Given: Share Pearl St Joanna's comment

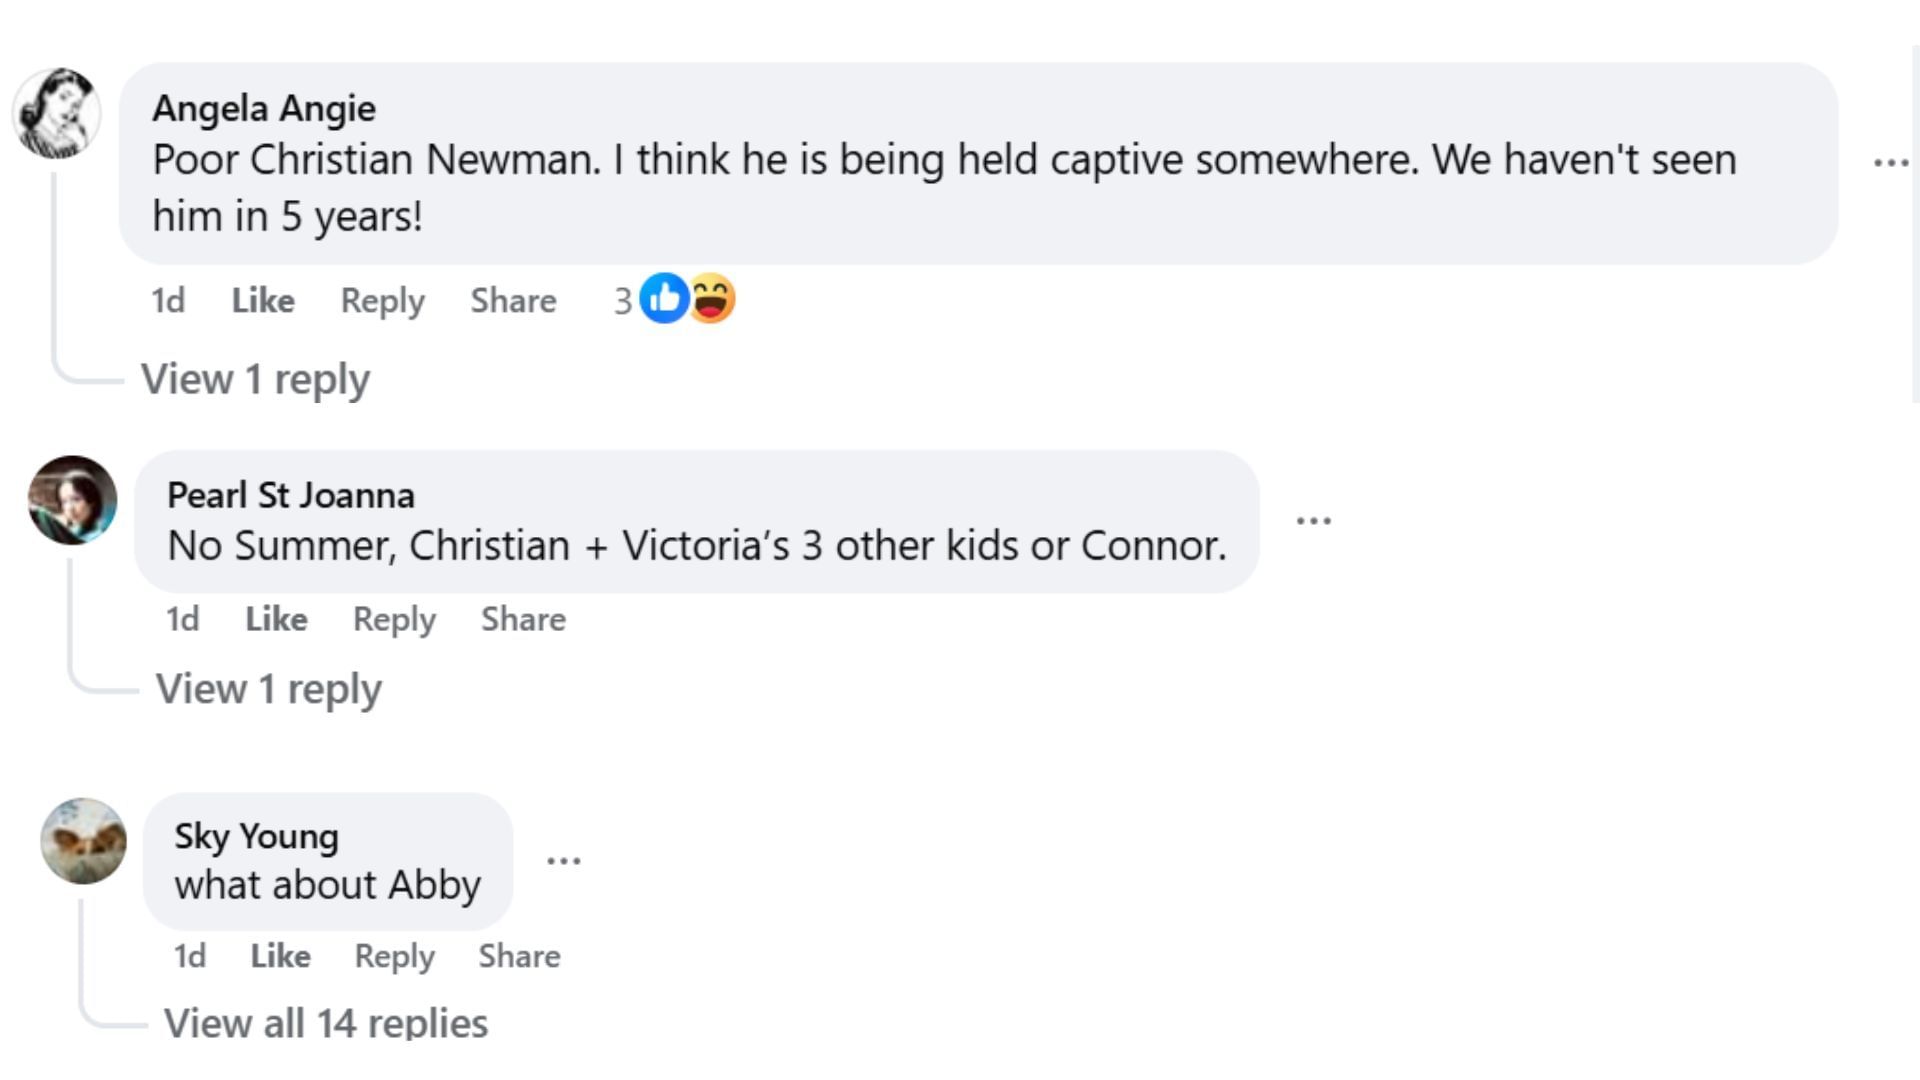Looking at the screenshot, I should click(x=523, y=619).
